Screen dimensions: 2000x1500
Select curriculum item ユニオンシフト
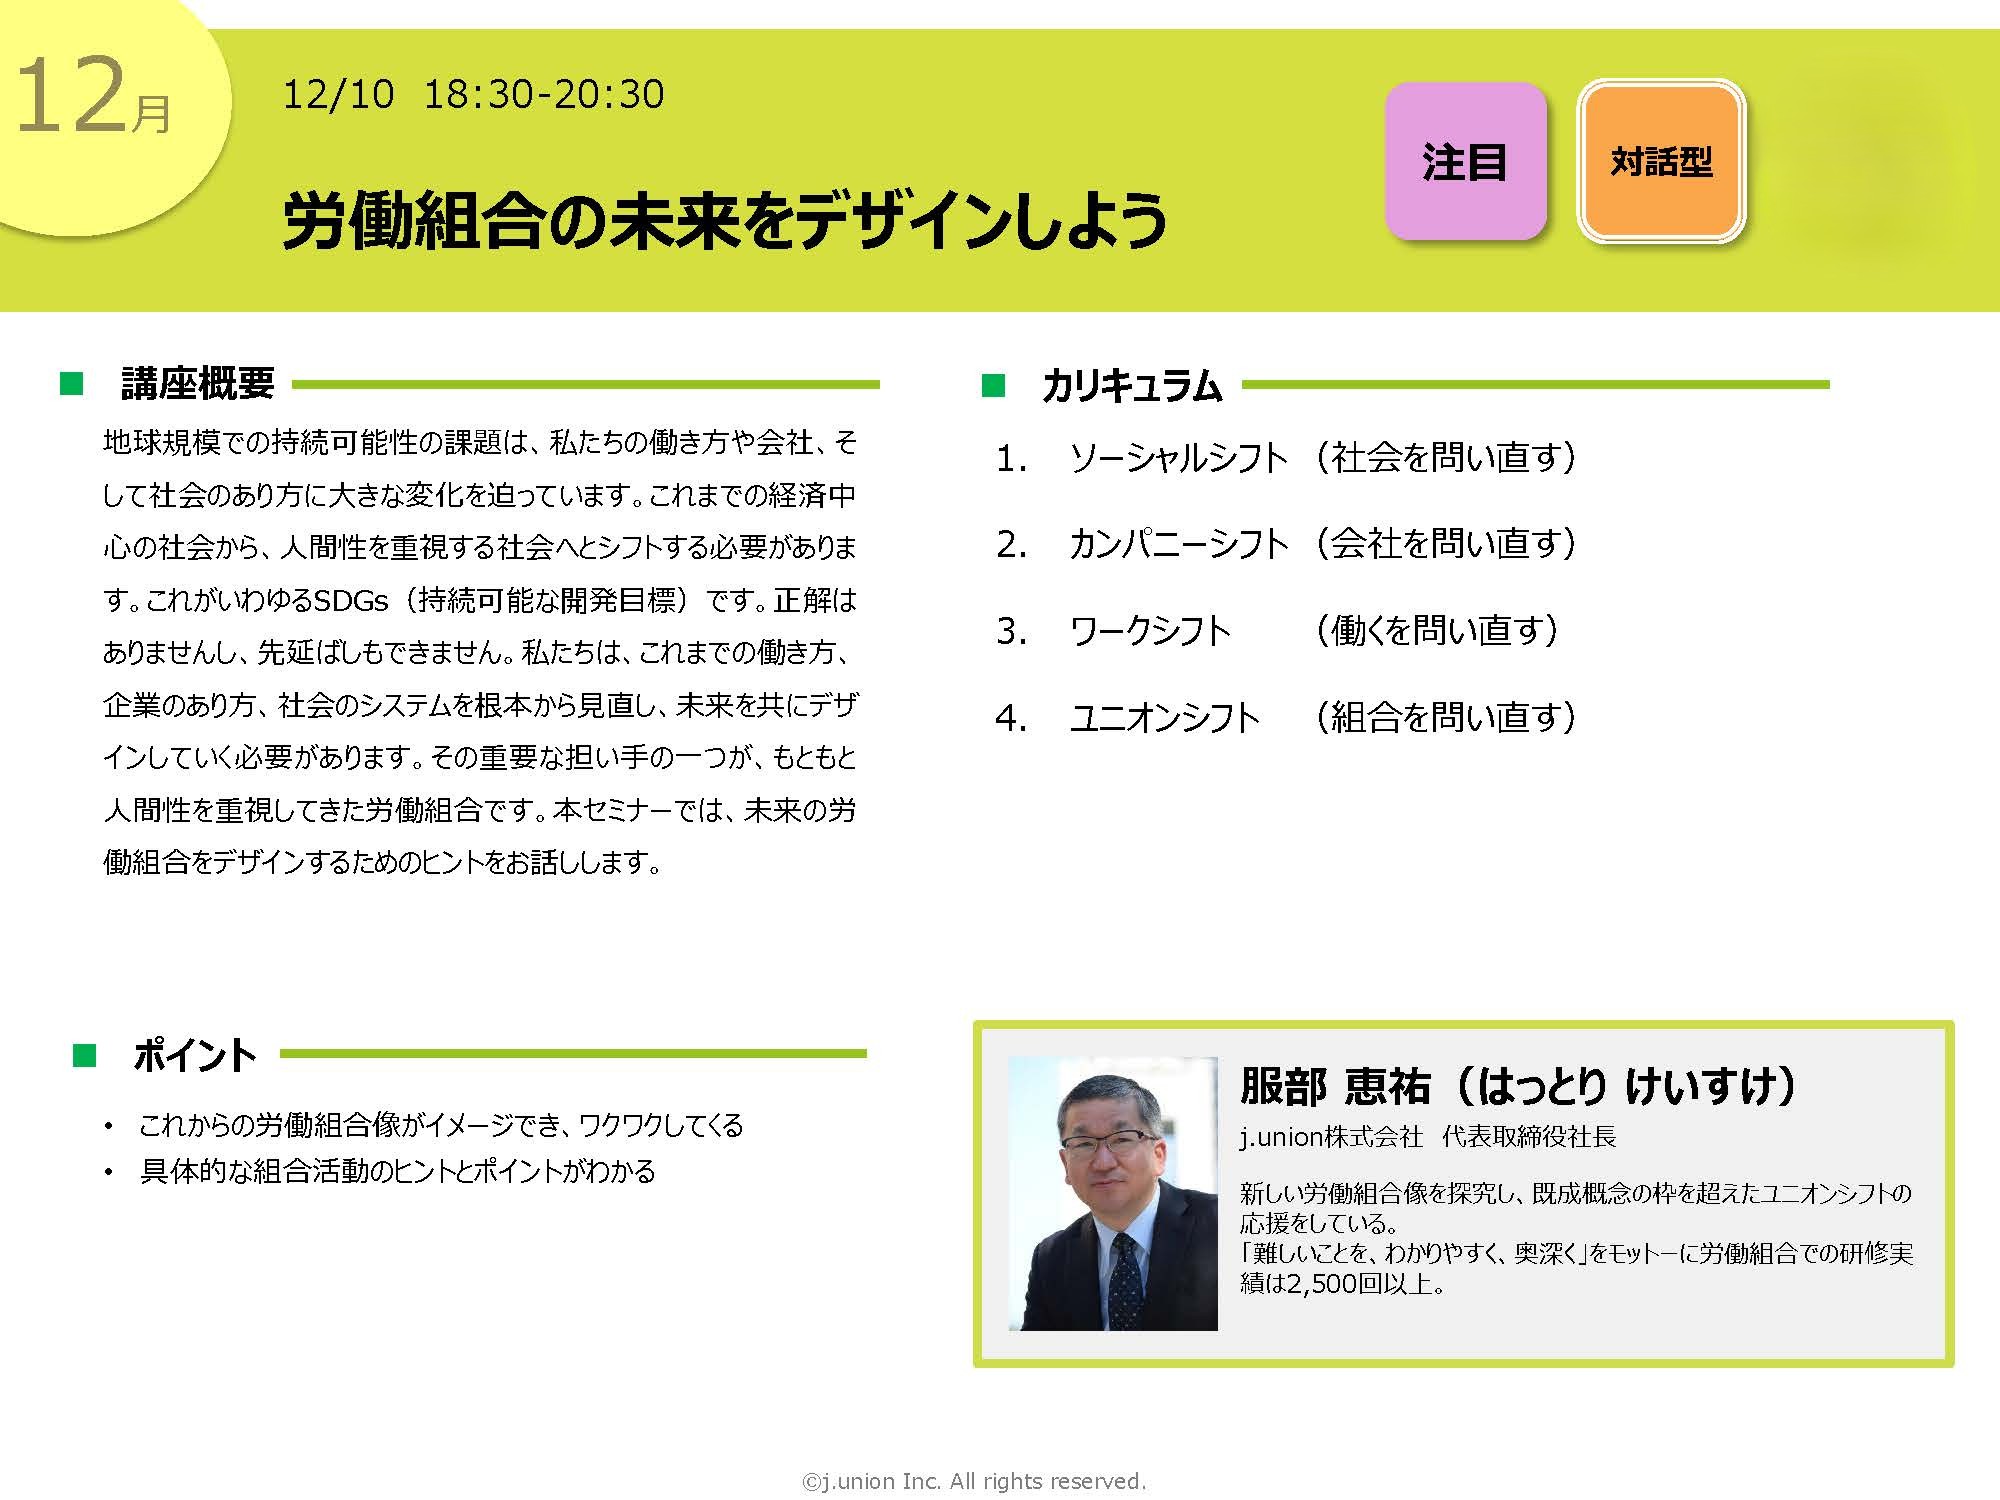(x=1164, y=717)
